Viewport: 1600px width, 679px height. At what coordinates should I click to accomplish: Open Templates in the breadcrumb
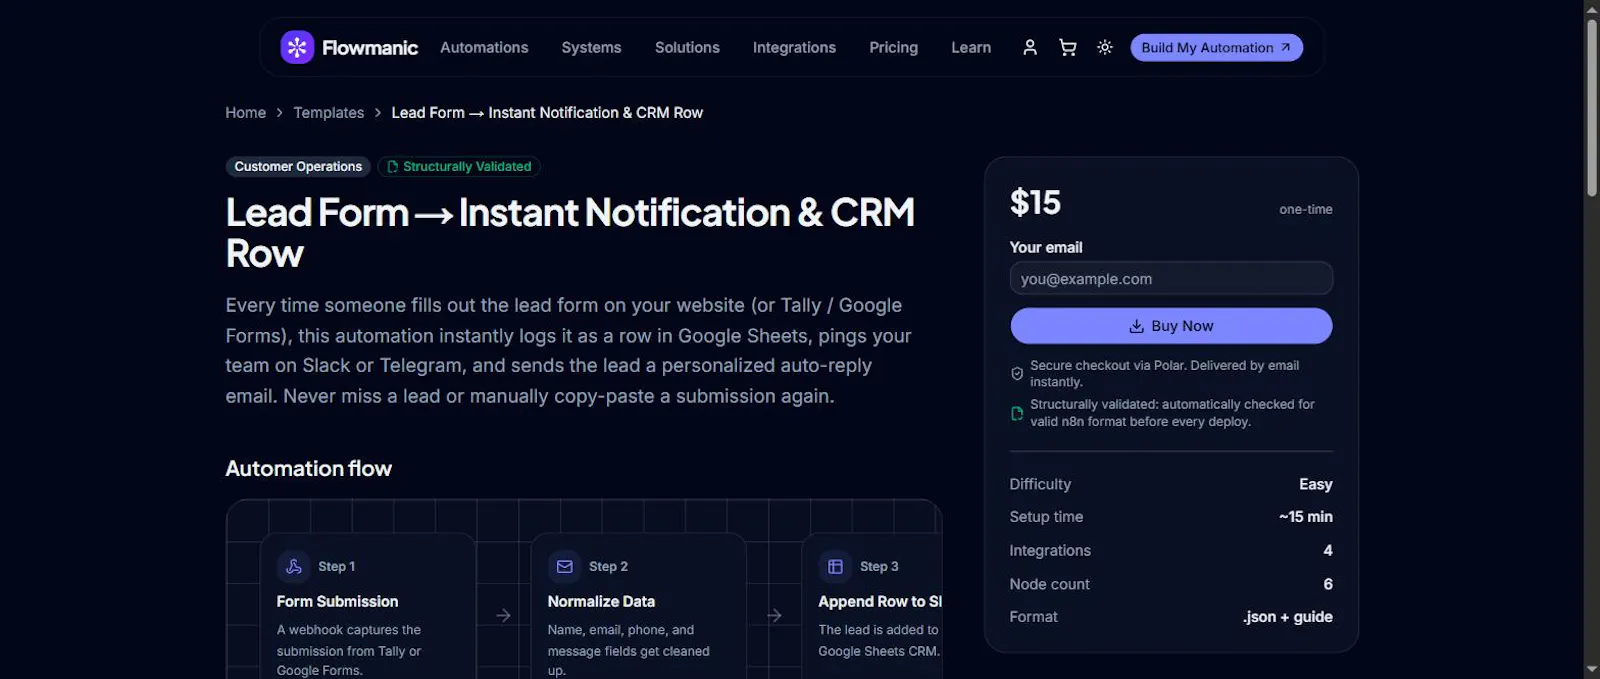coord(329,113)
